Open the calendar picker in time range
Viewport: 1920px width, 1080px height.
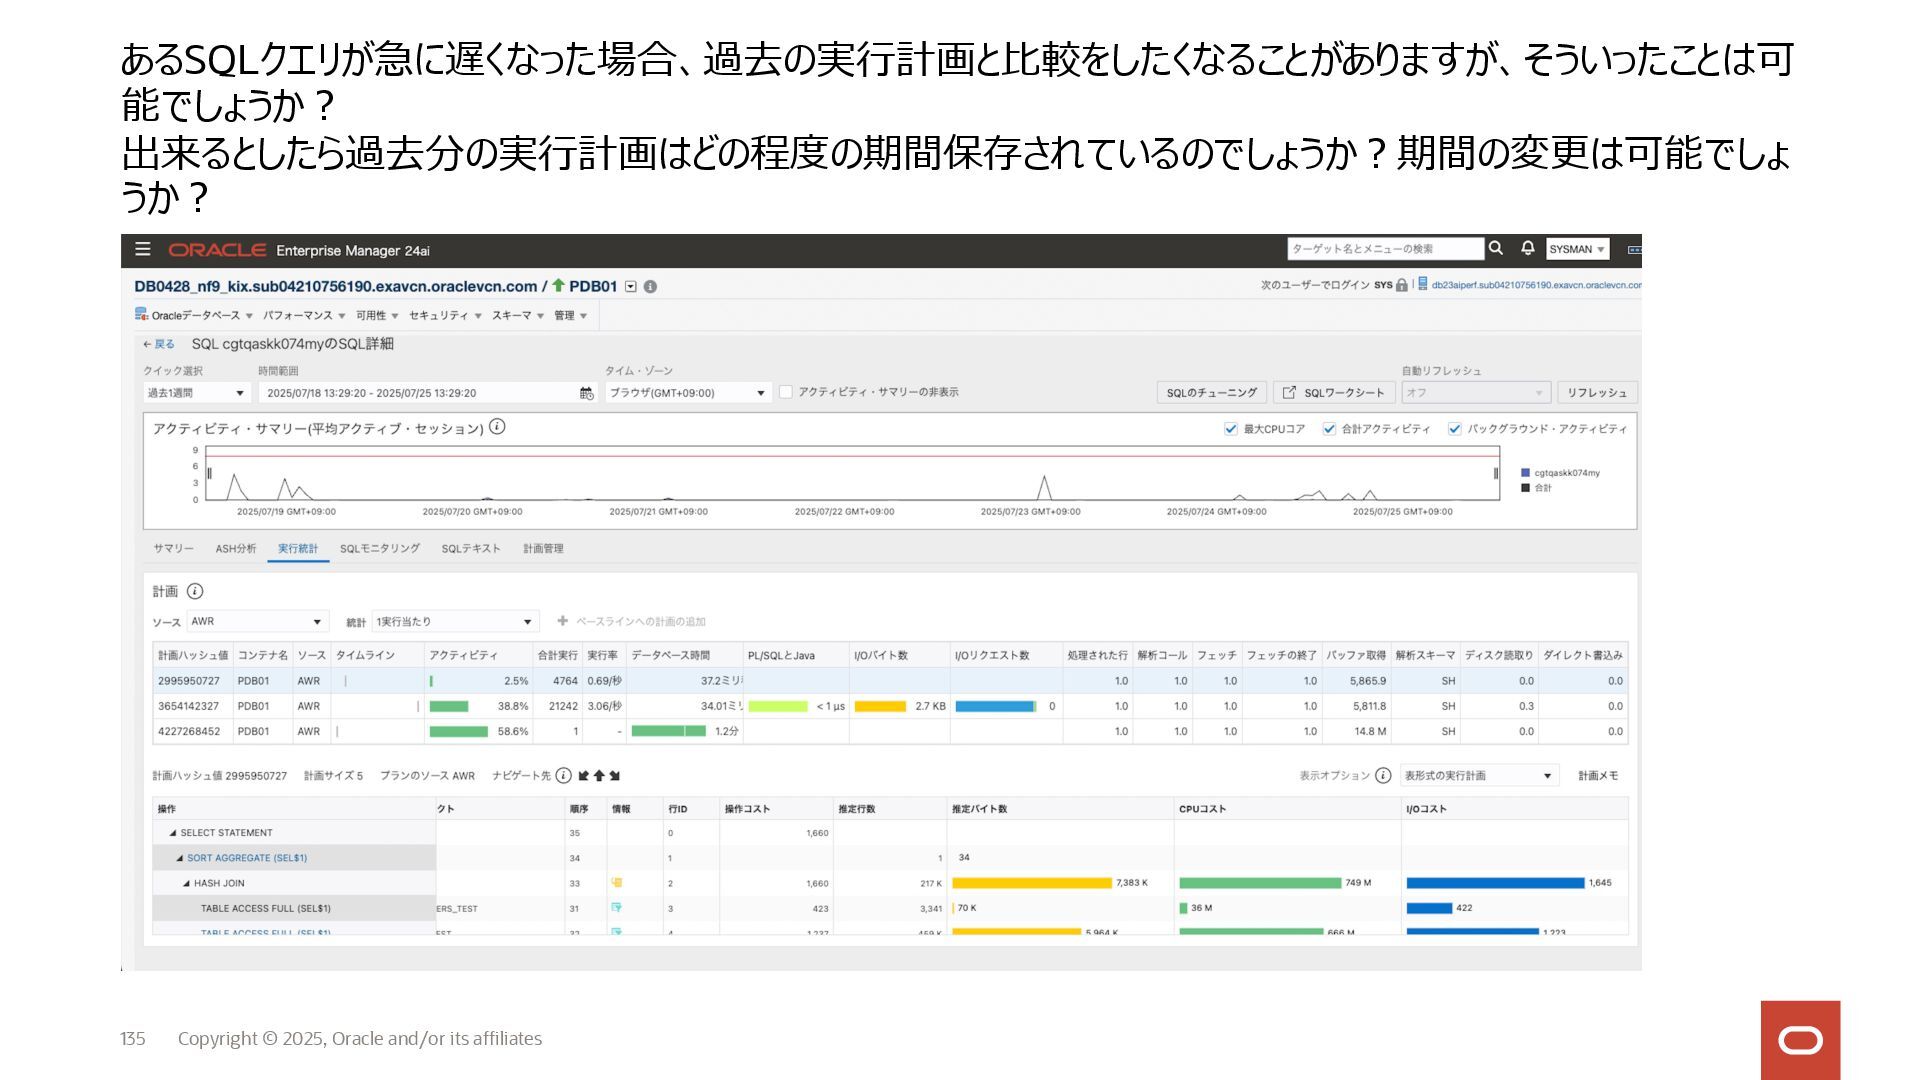click(x=586, y=393)
